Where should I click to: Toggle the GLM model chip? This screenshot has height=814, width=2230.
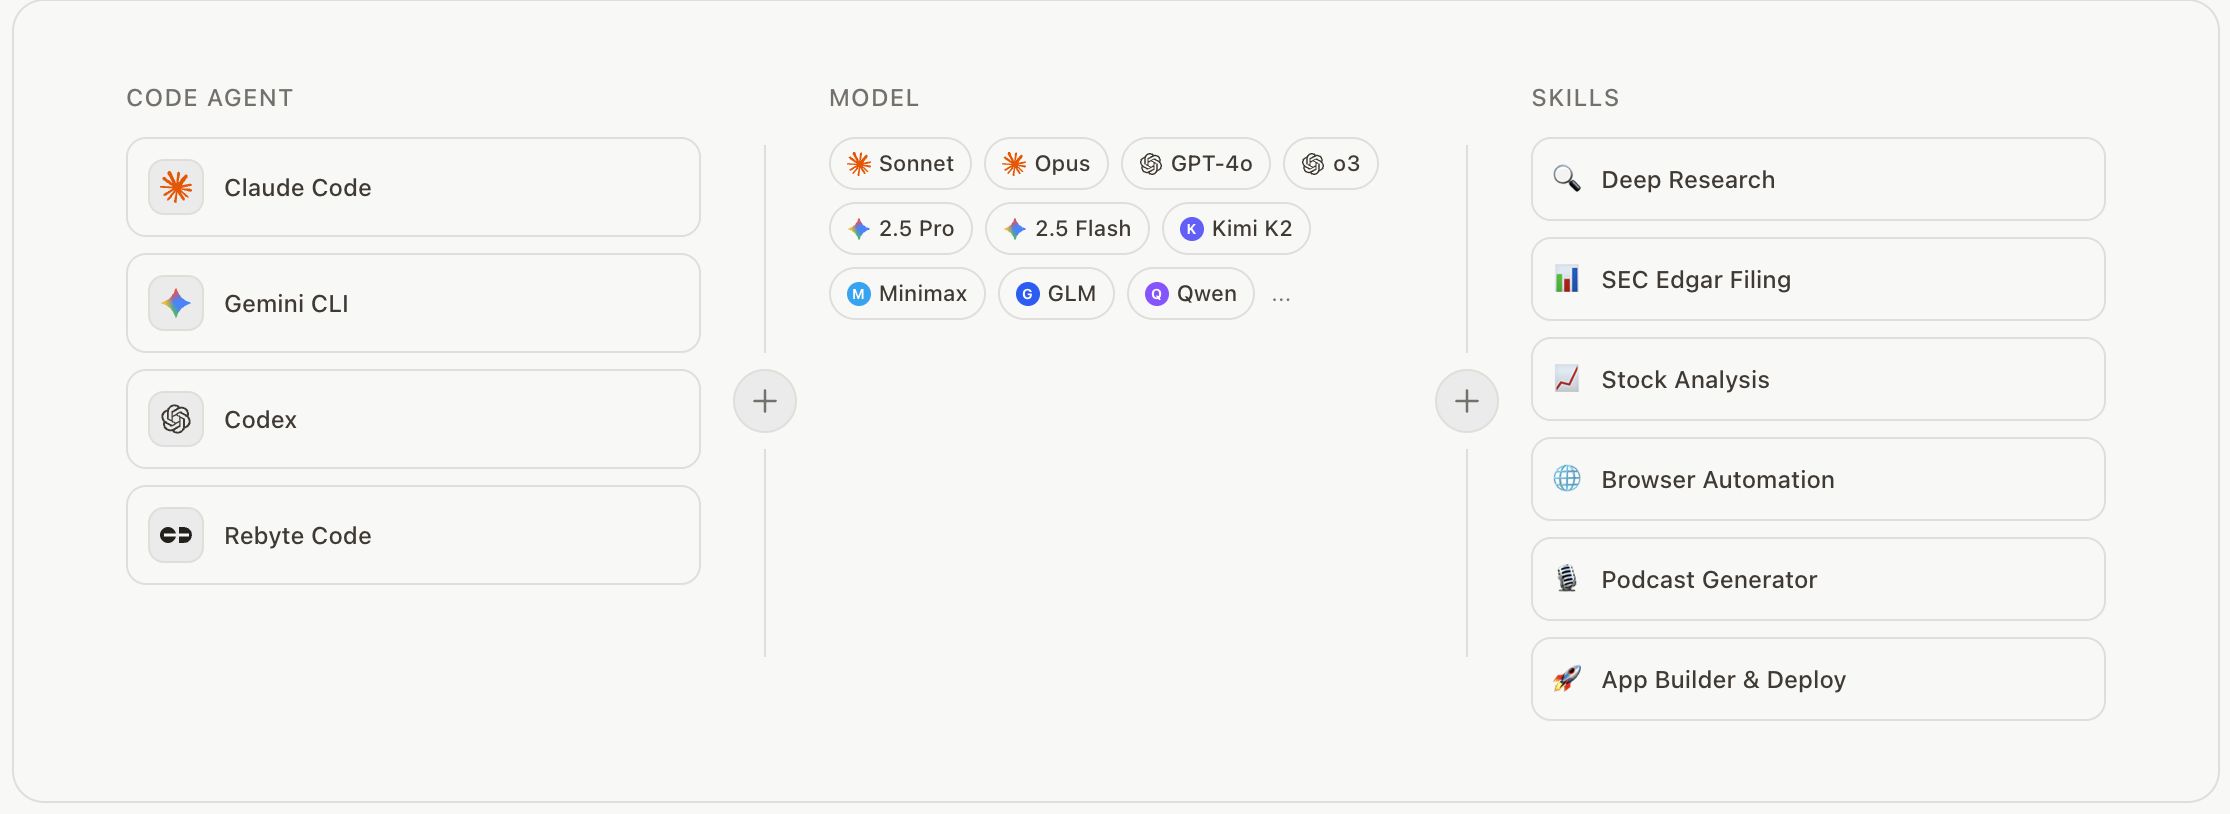(x=1056, y=293)
